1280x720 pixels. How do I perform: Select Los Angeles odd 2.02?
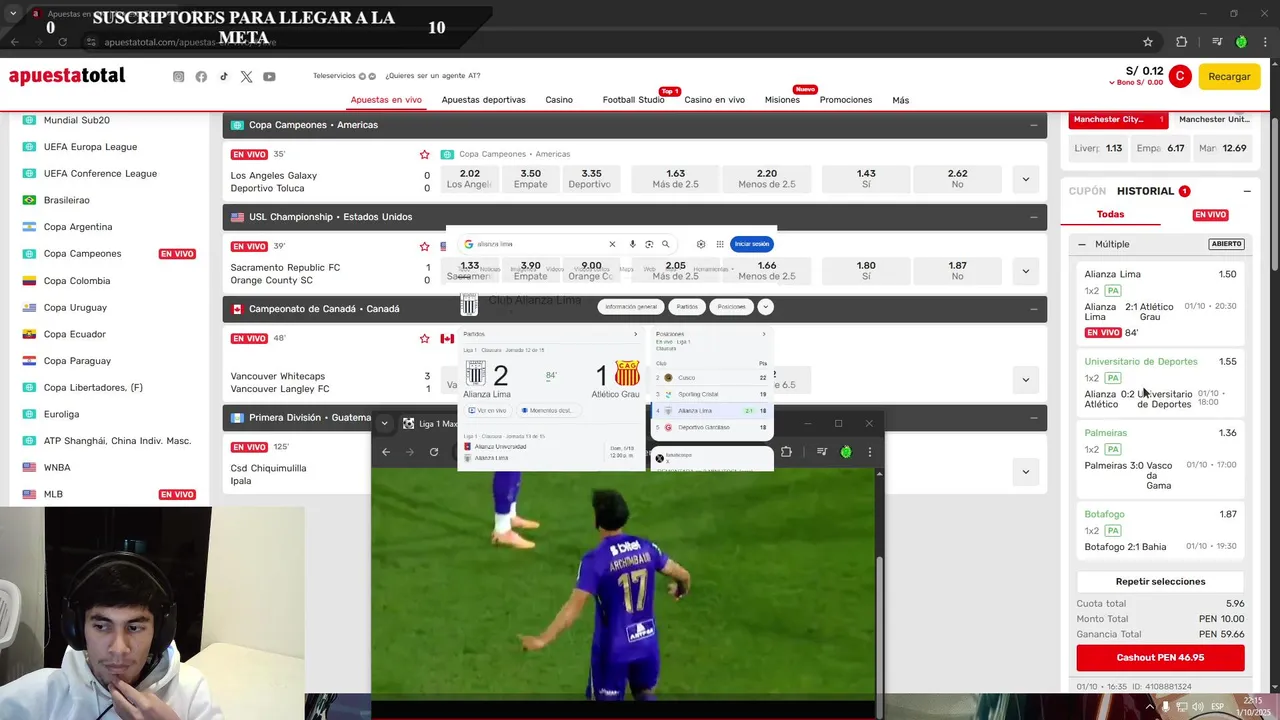point(469,179)
